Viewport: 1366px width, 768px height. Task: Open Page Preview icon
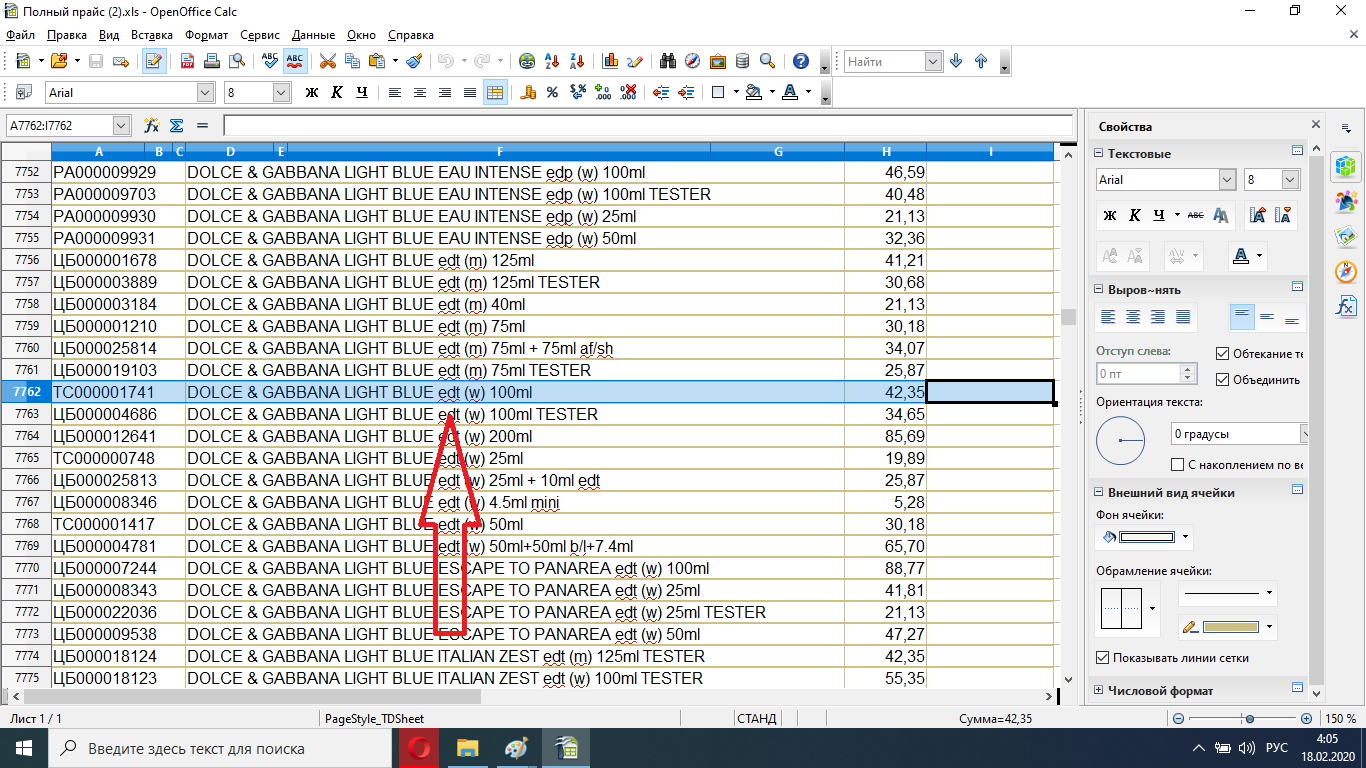(x=237, y=61)
